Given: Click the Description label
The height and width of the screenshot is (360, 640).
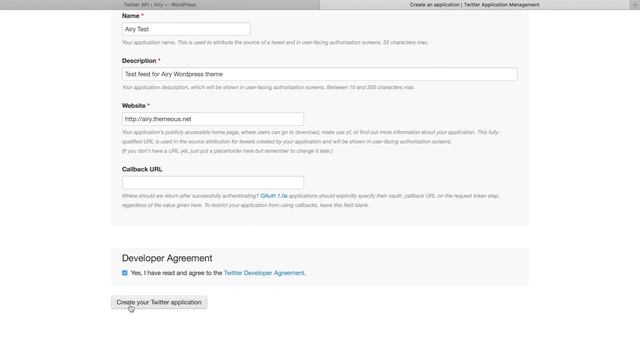Looking at the screenshot, I should [139, 61].
